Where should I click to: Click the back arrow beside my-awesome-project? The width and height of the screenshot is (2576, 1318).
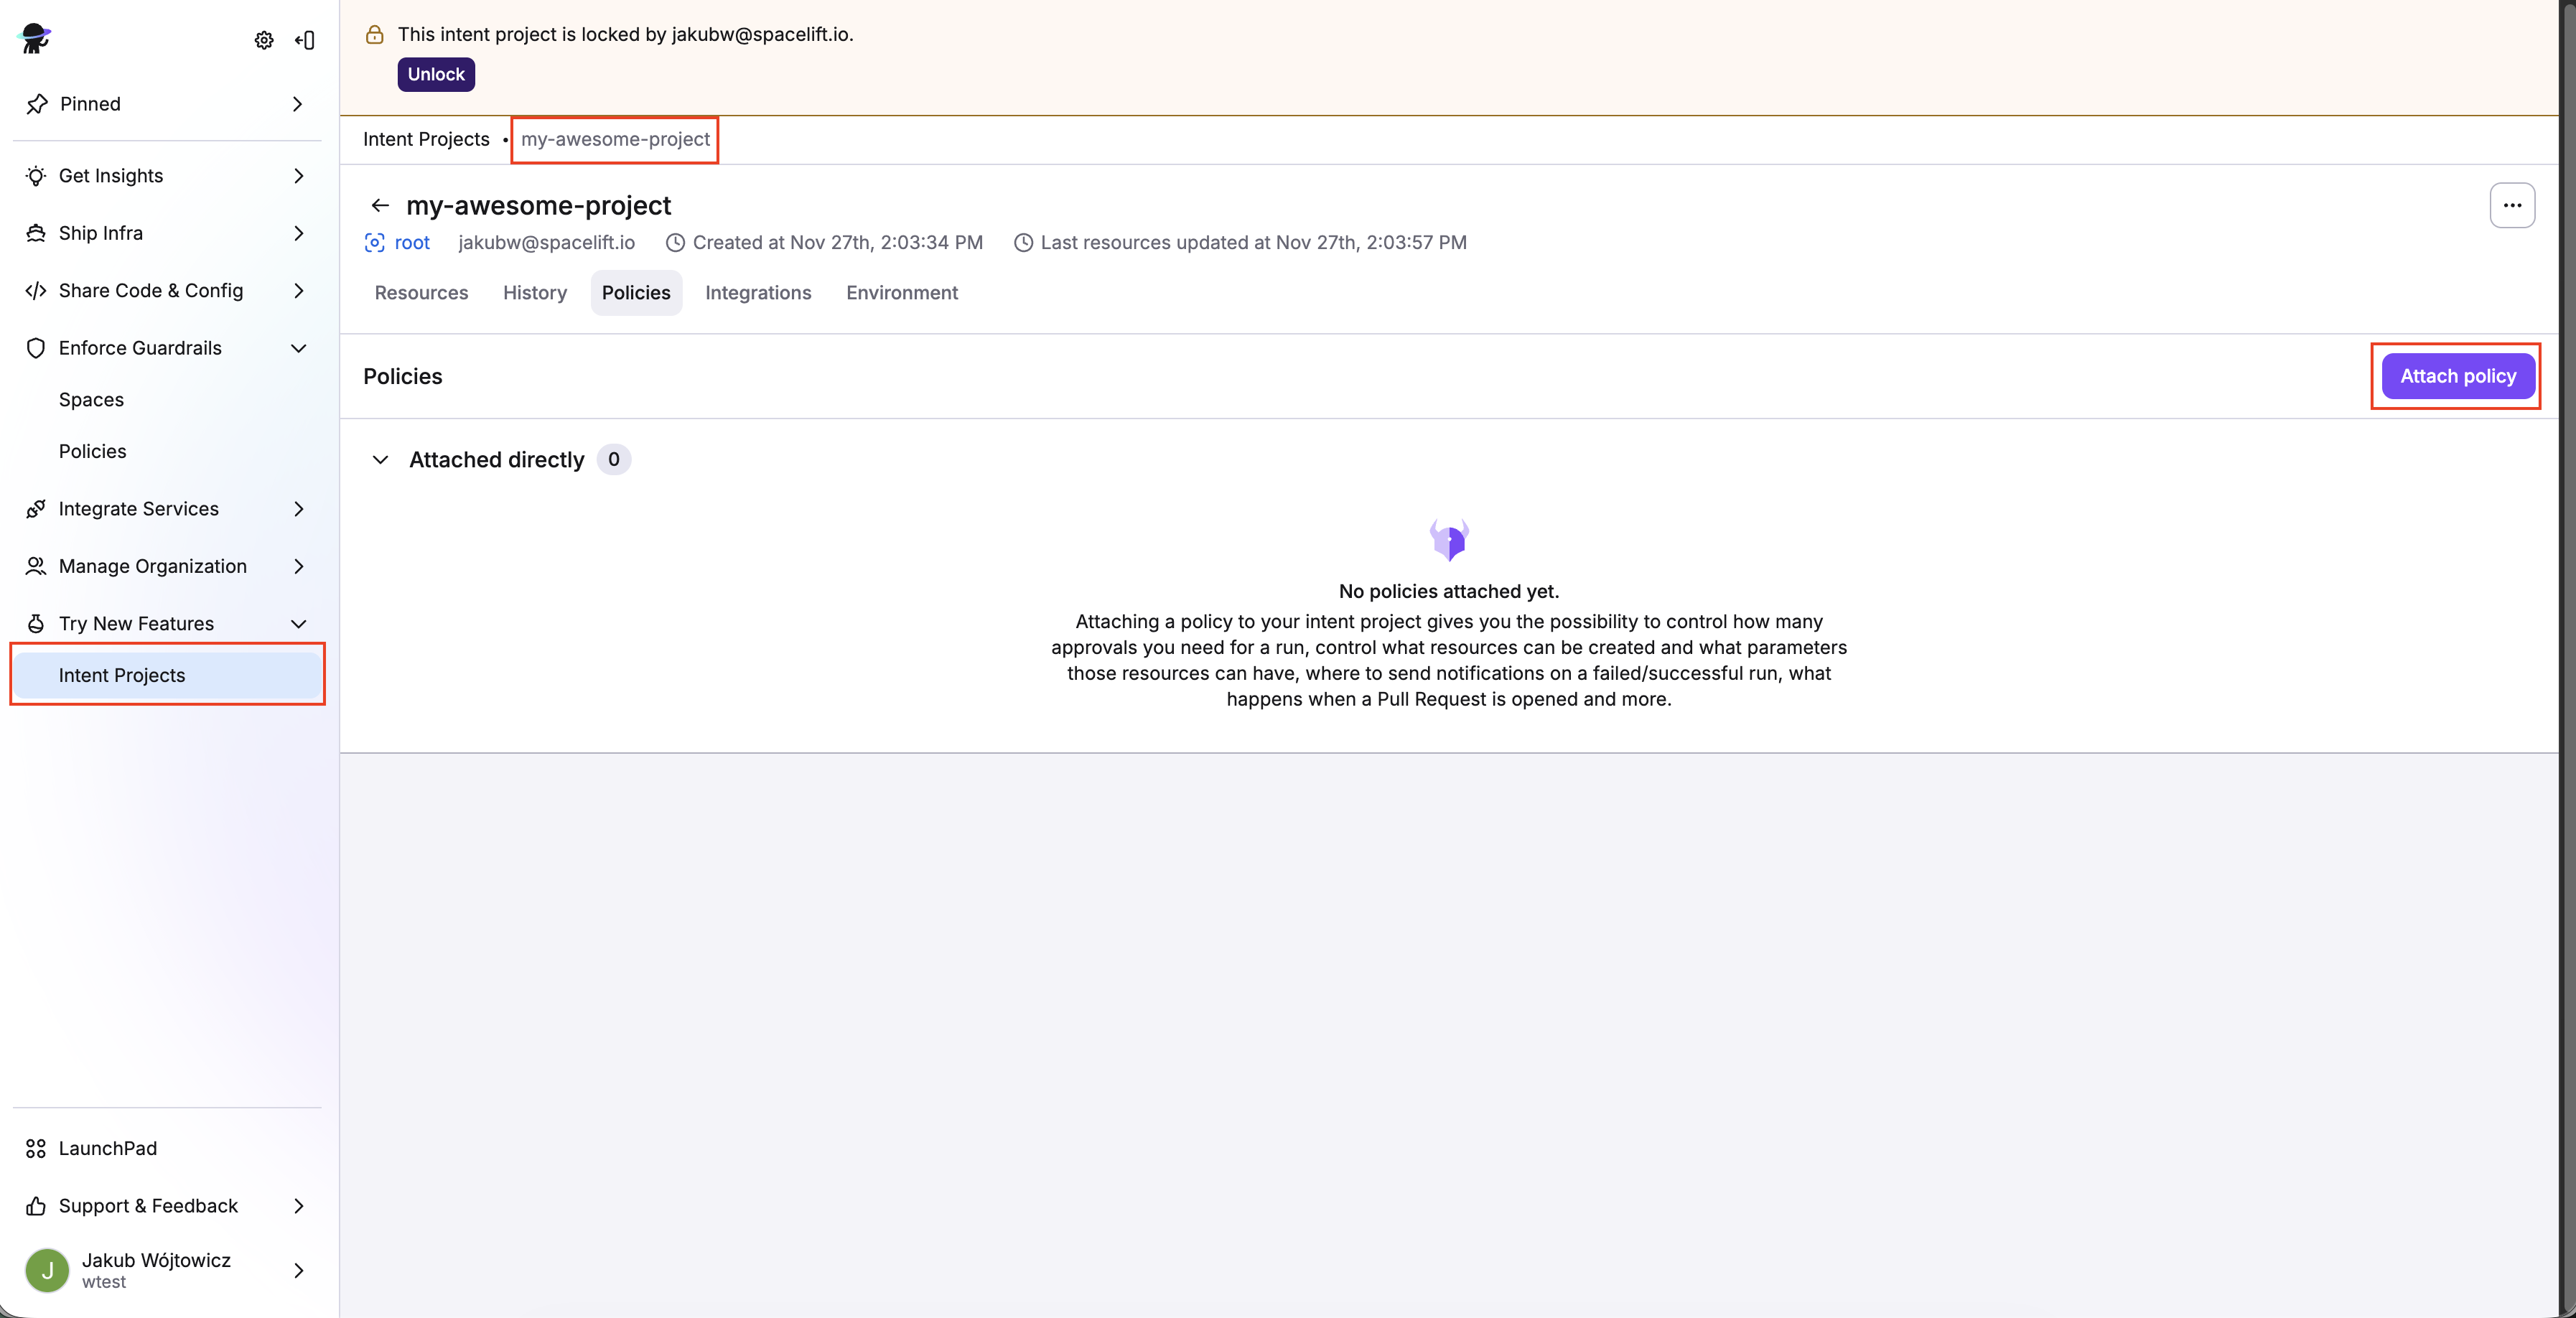tap(380, 205)
